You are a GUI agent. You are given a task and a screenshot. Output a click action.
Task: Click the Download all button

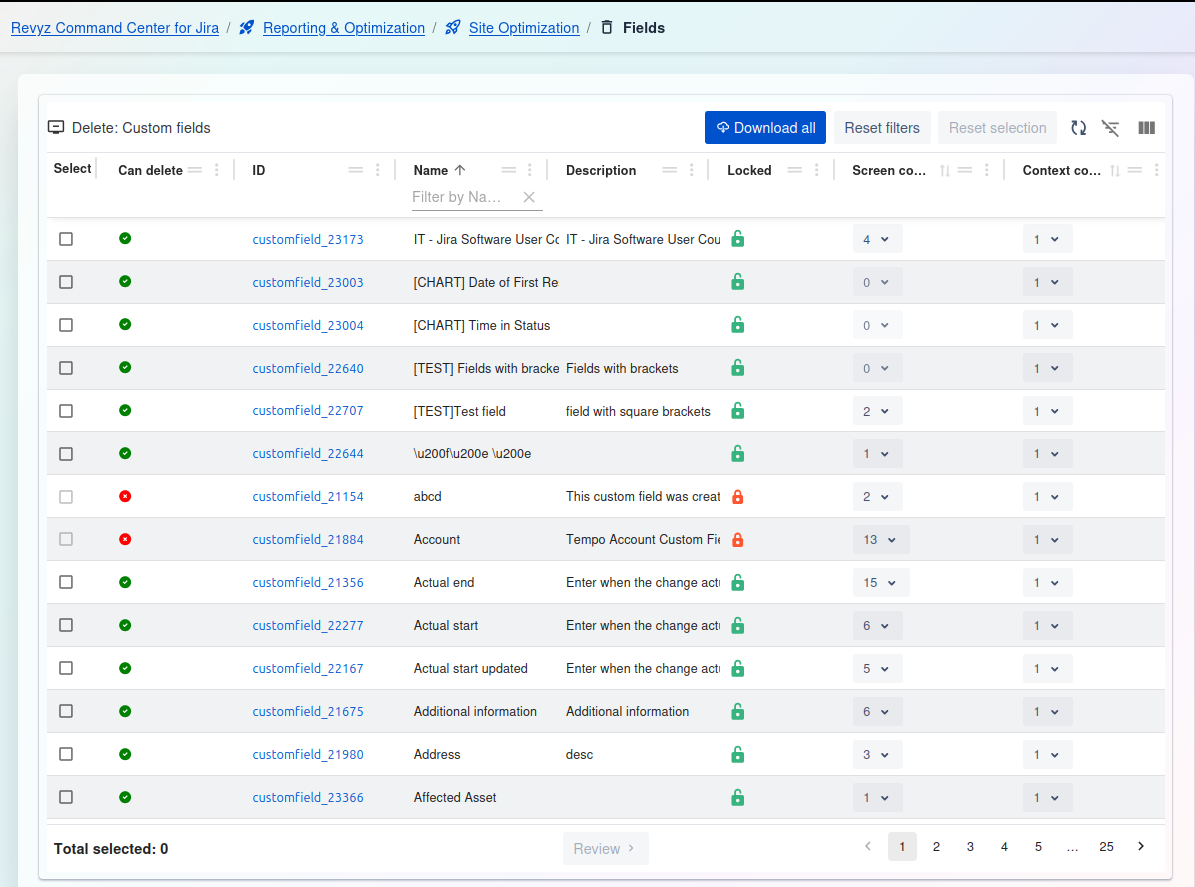pyautogui.click(x=765, y=128)
